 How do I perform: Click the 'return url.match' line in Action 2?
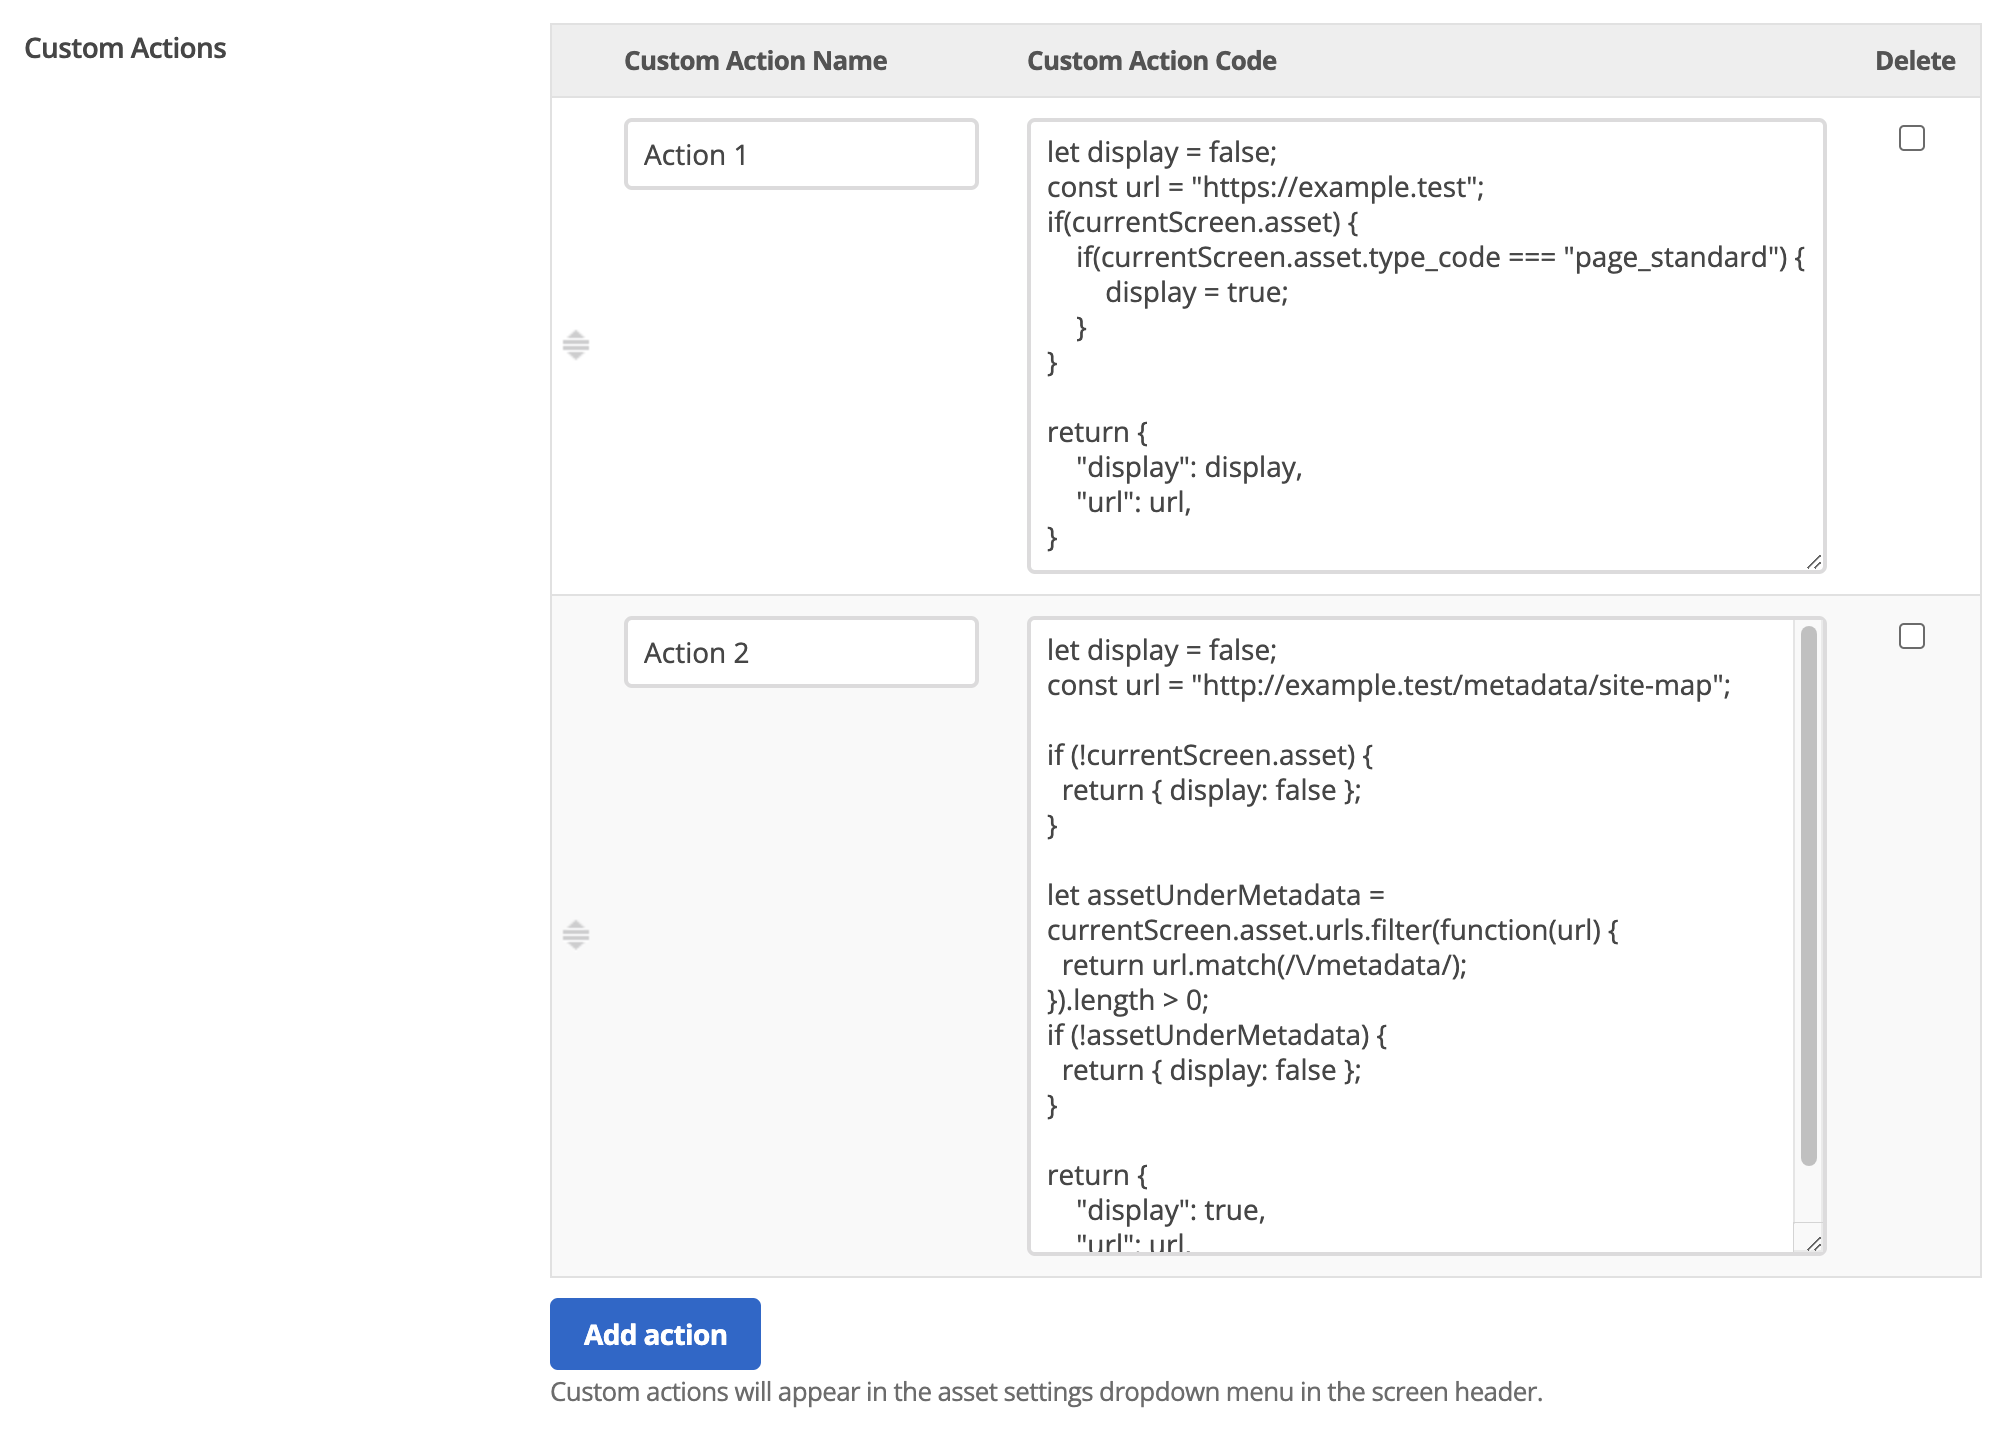tap(1264, 965)
